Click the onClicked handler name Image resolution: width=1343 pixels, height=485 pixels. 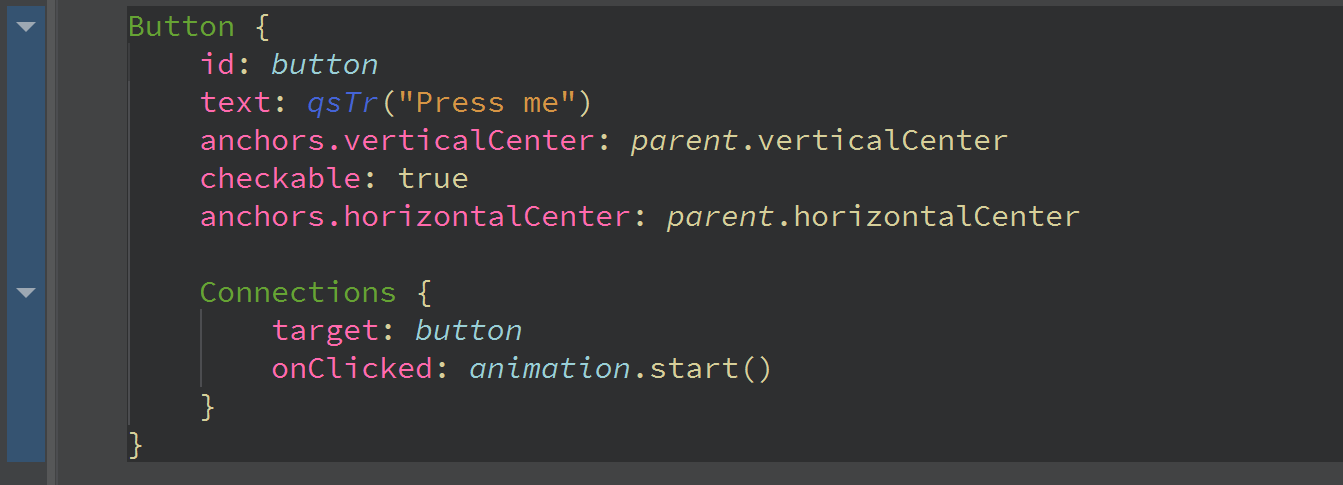pos(351,369)
